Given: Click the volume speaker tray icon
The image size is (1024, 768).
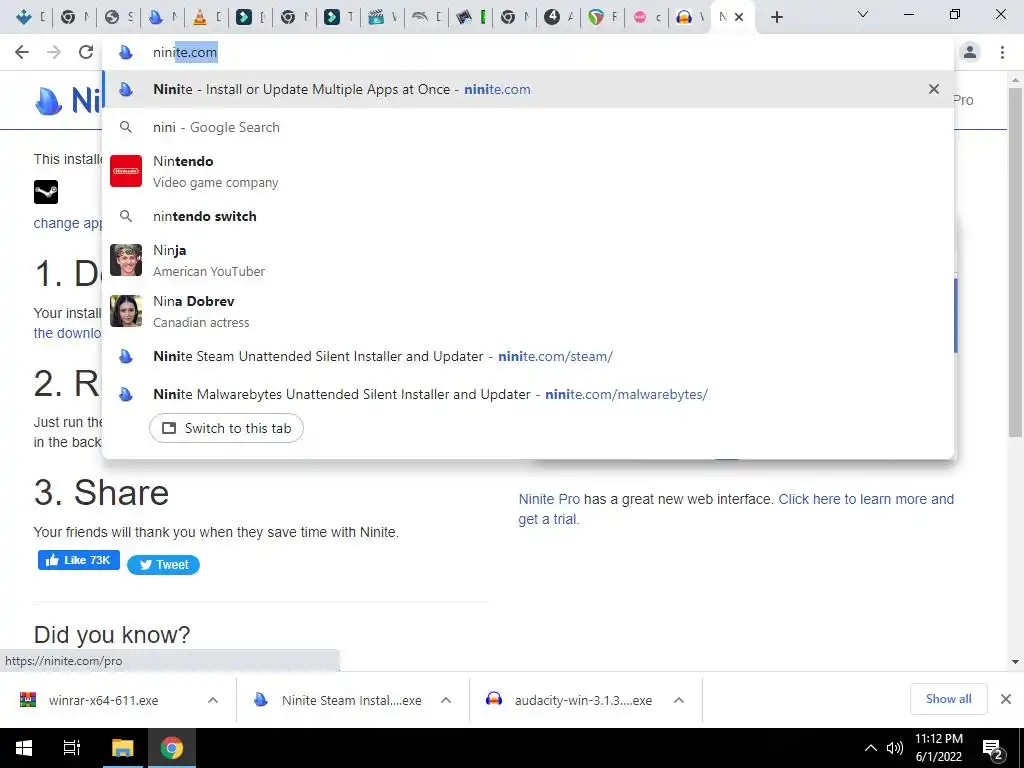Looking at the screenshot, I should coord(894,748).
